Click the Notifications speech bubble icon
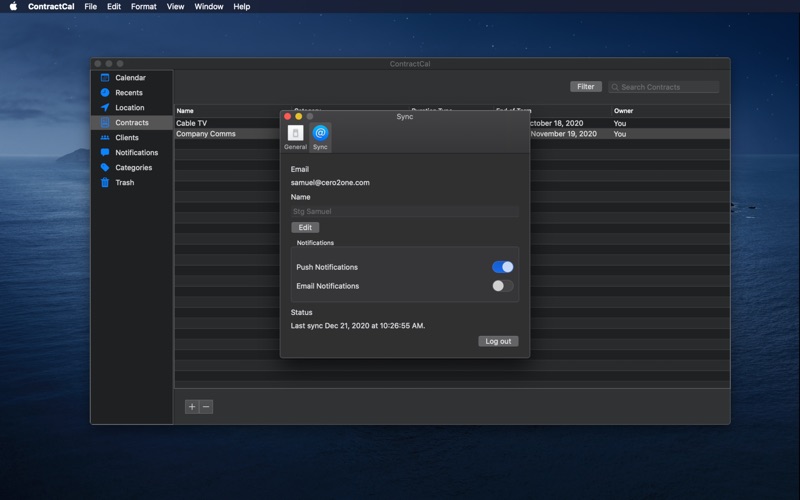The image size is (800, 500). [x=105, y=152]
